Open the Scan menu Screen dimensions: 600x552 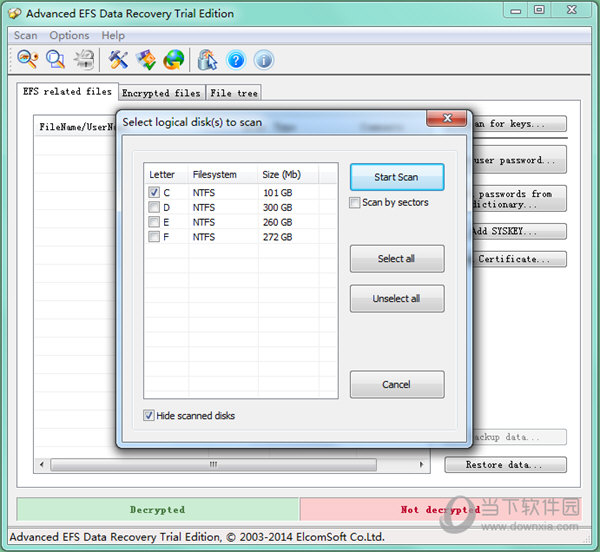25,35
